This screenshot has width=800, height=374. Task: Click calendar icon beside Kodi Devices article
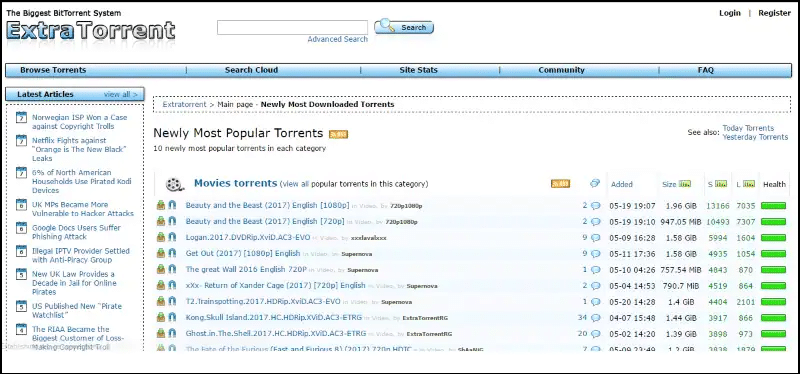21,172
